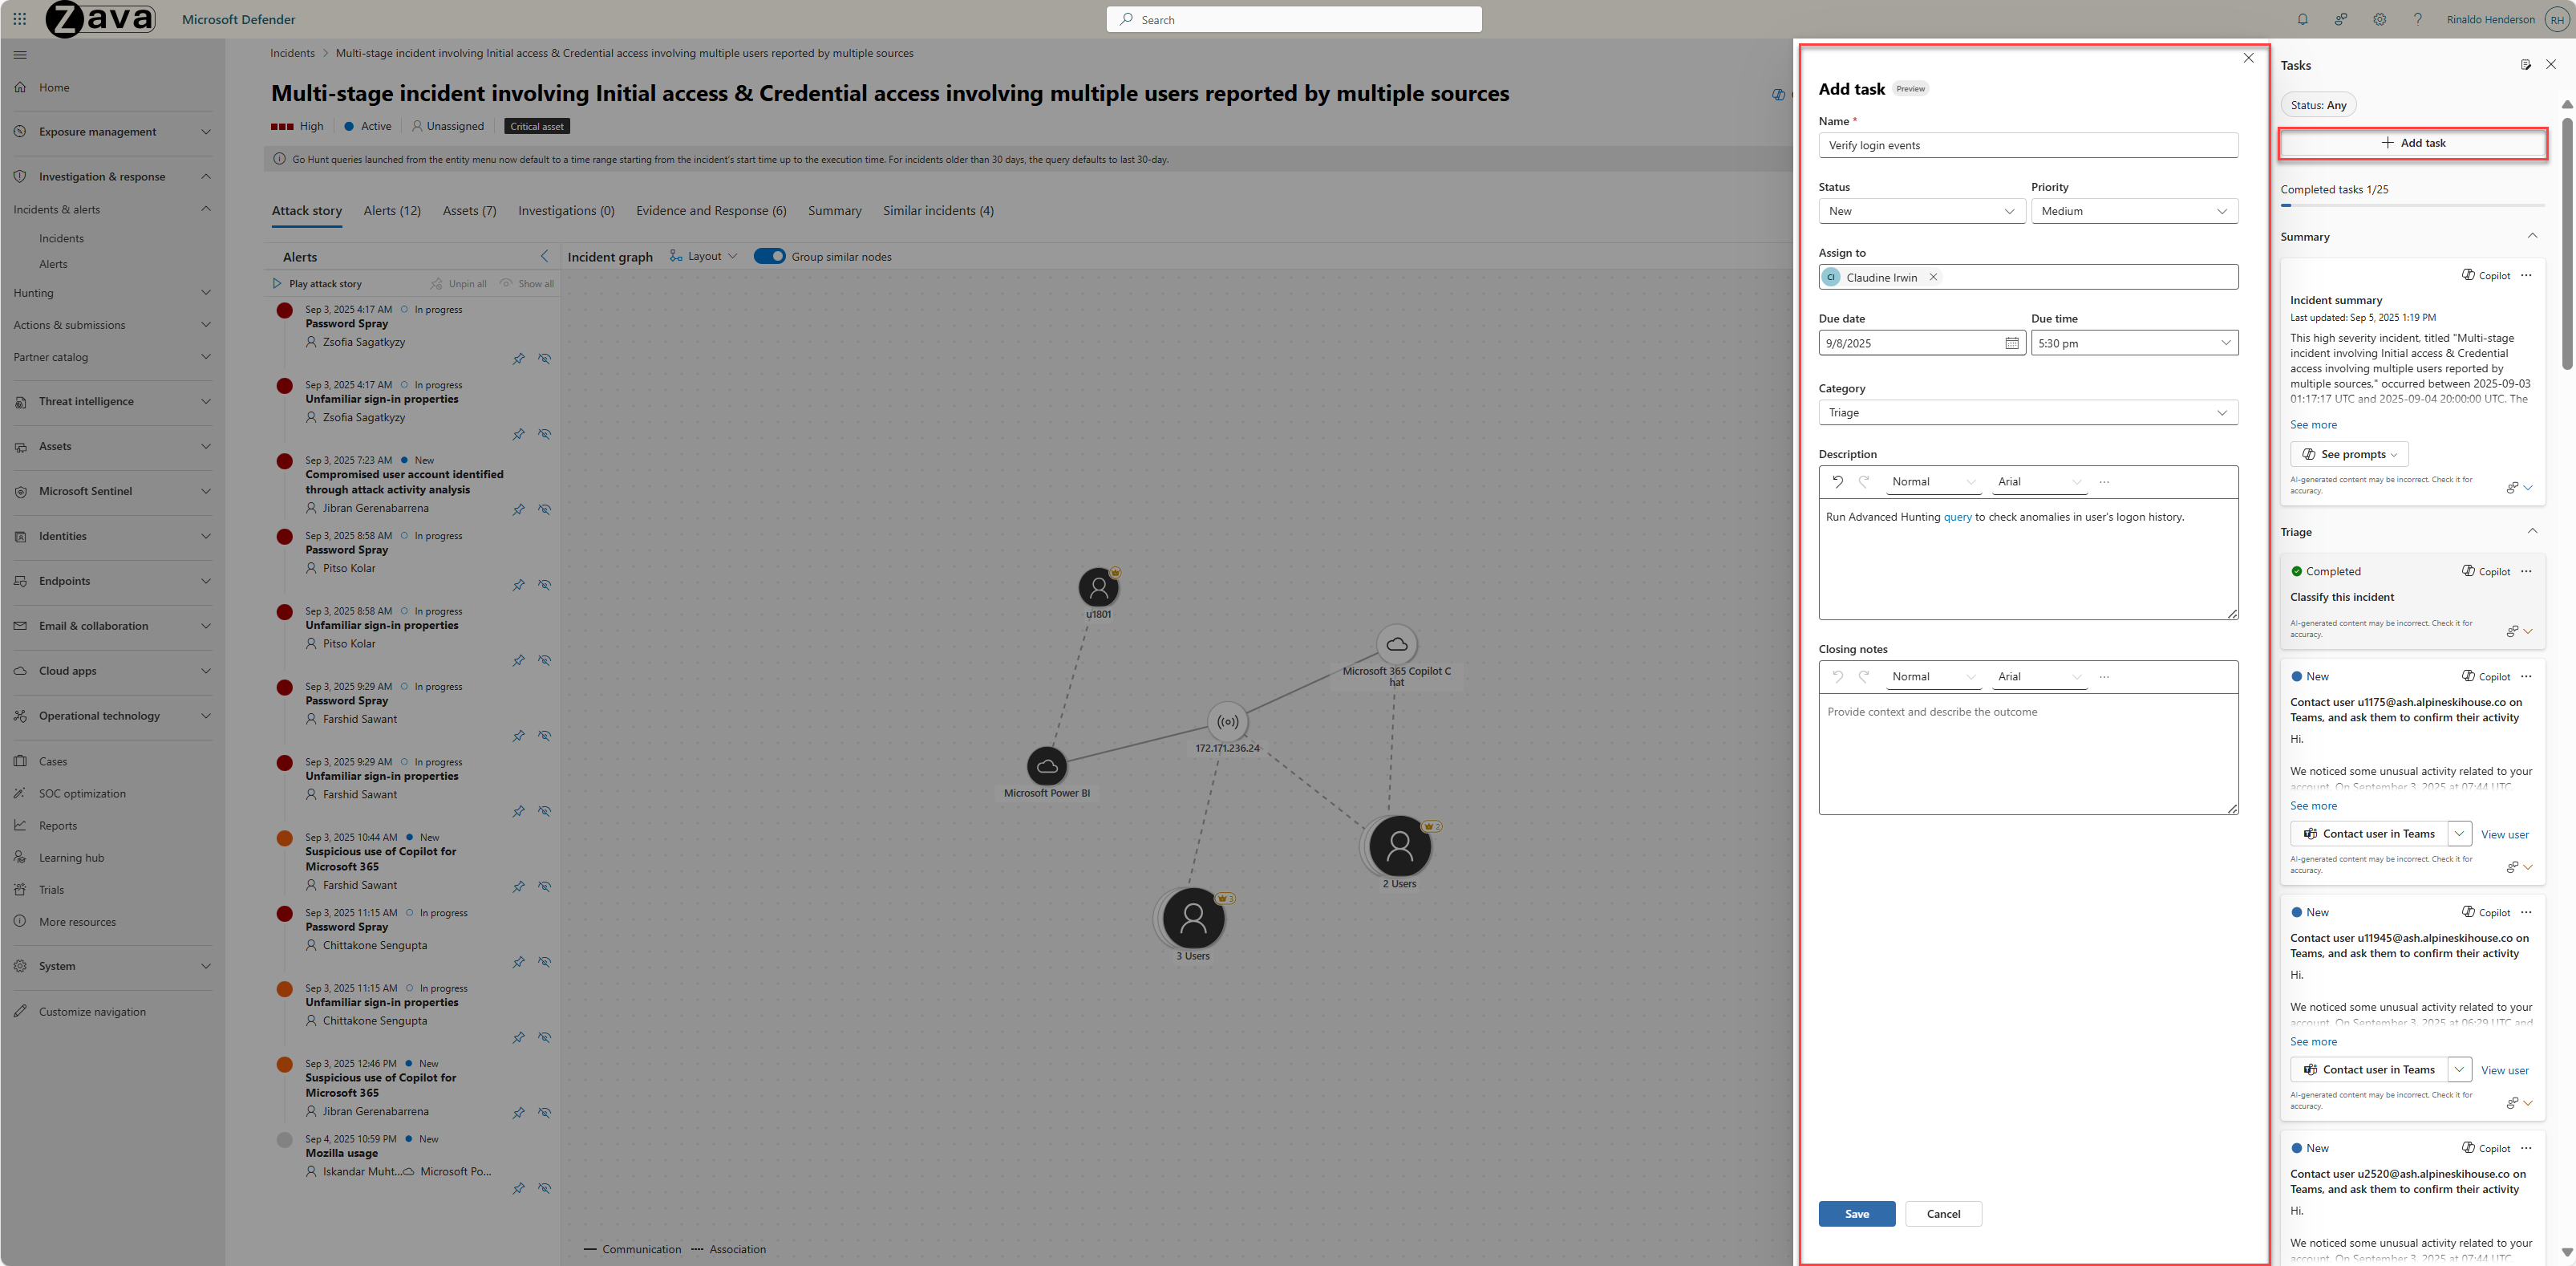Viewport: 2576px width, 1266px height.
Task: Expand the Layout dropdown
Action: tap(704, 256)
